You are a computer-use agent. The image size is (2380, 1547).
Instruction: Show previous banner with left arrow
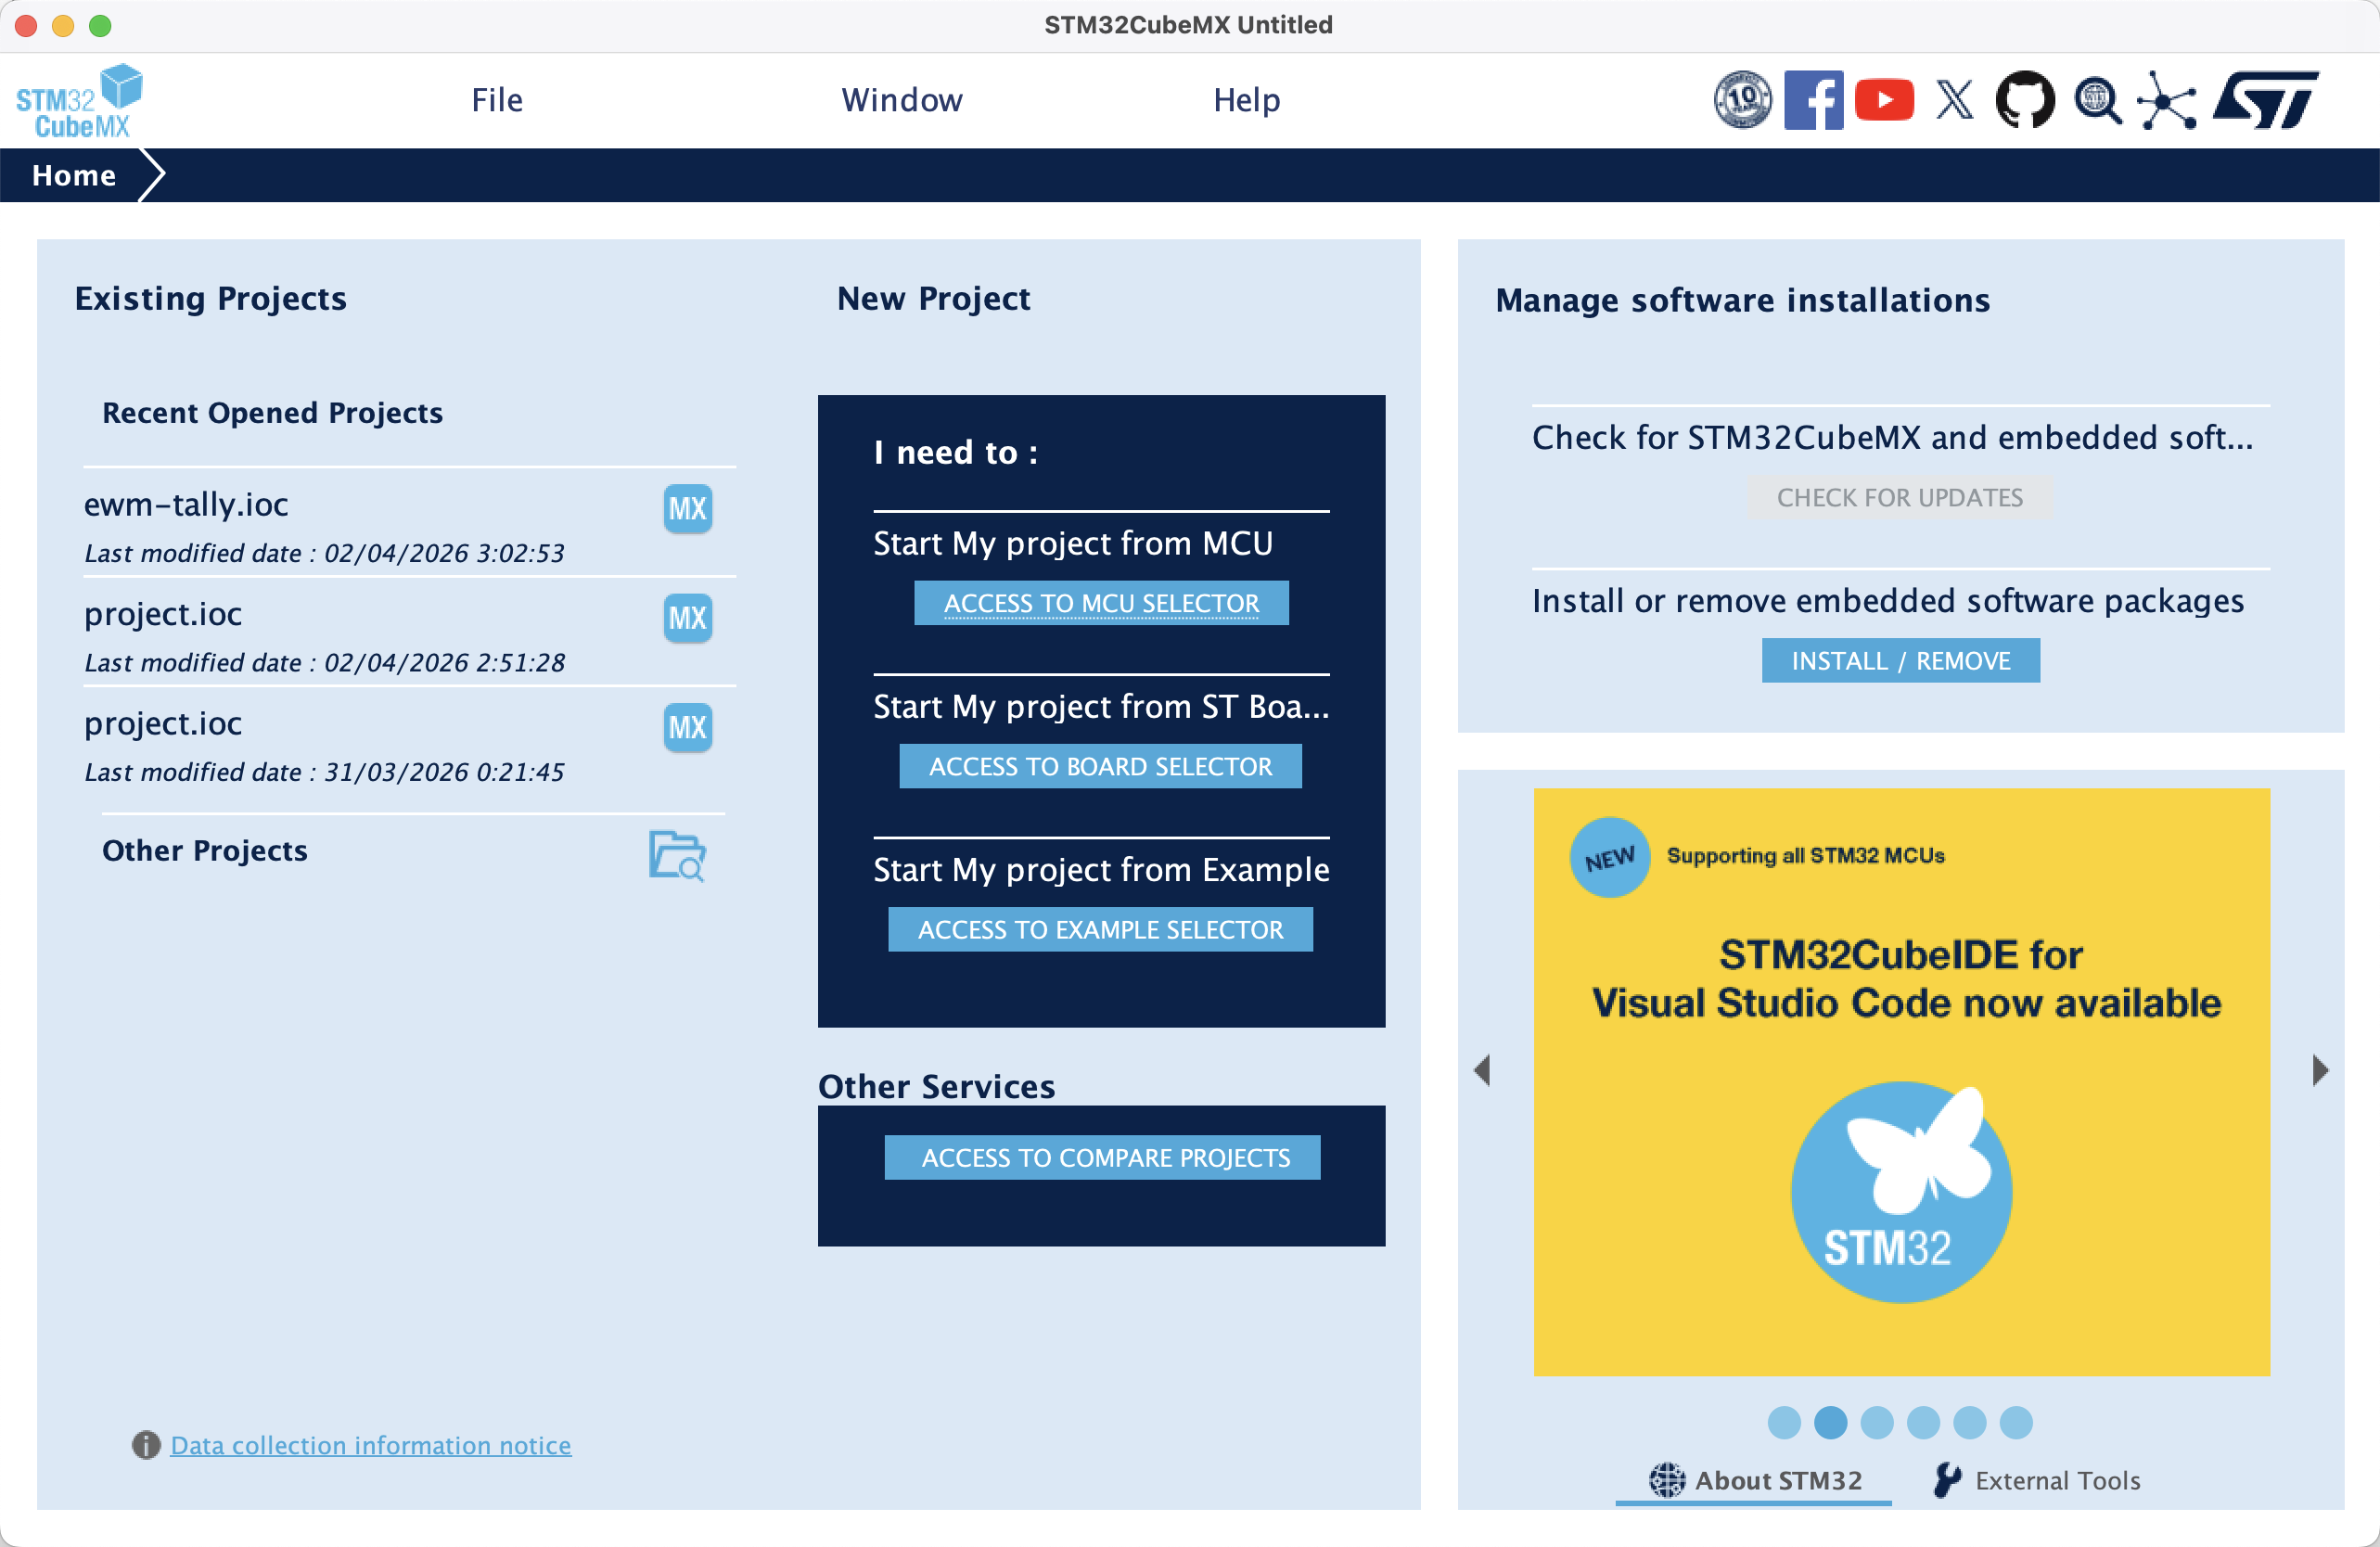click(x=1483, y=1070)
